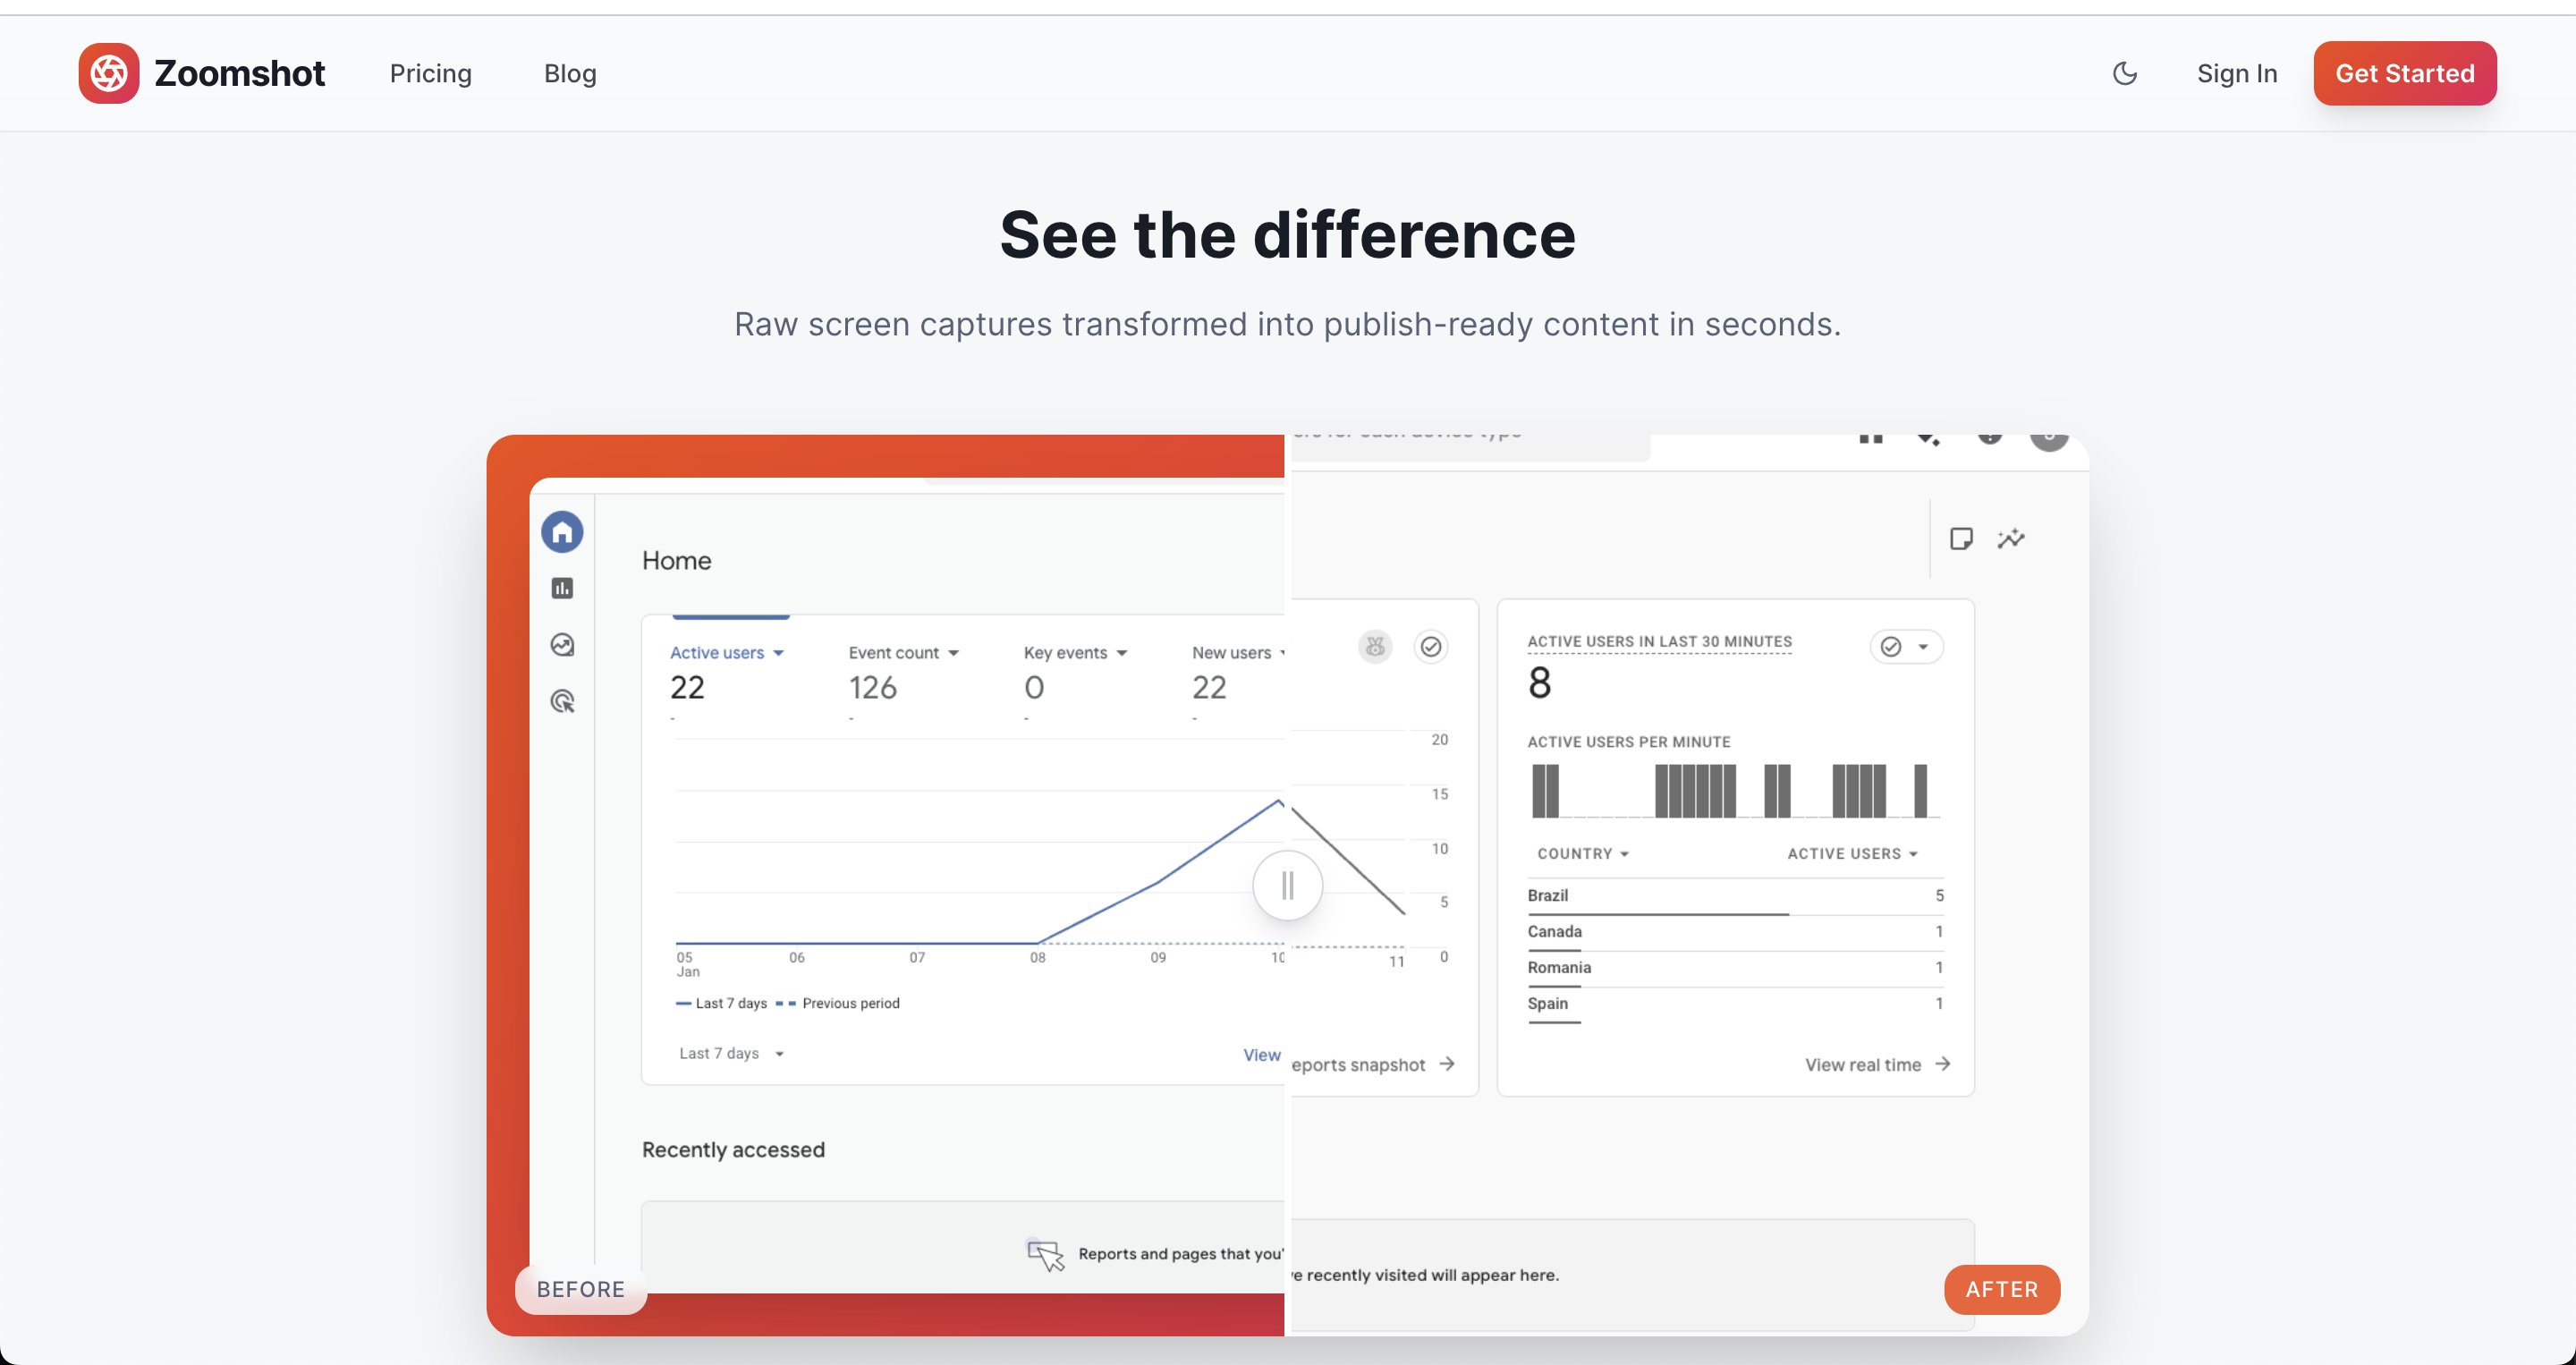2576x1365 pixels.
Task: Click the Zoomshot logo icon
Action: point(108,73)
